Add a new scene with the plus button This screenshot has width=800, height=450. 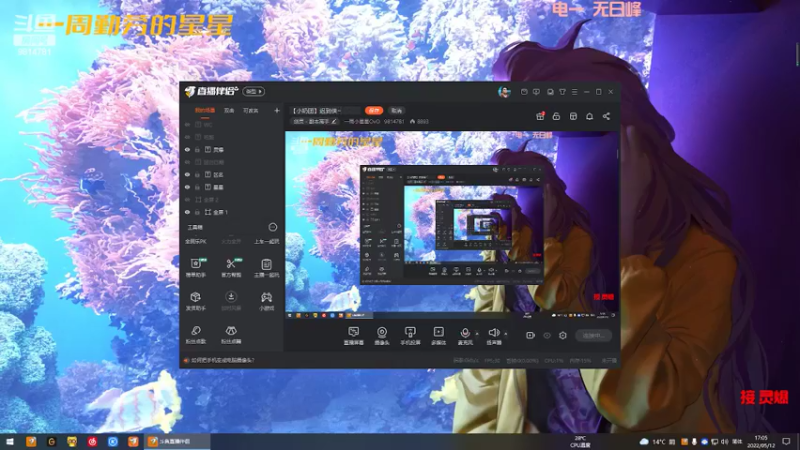click(277, 110)
